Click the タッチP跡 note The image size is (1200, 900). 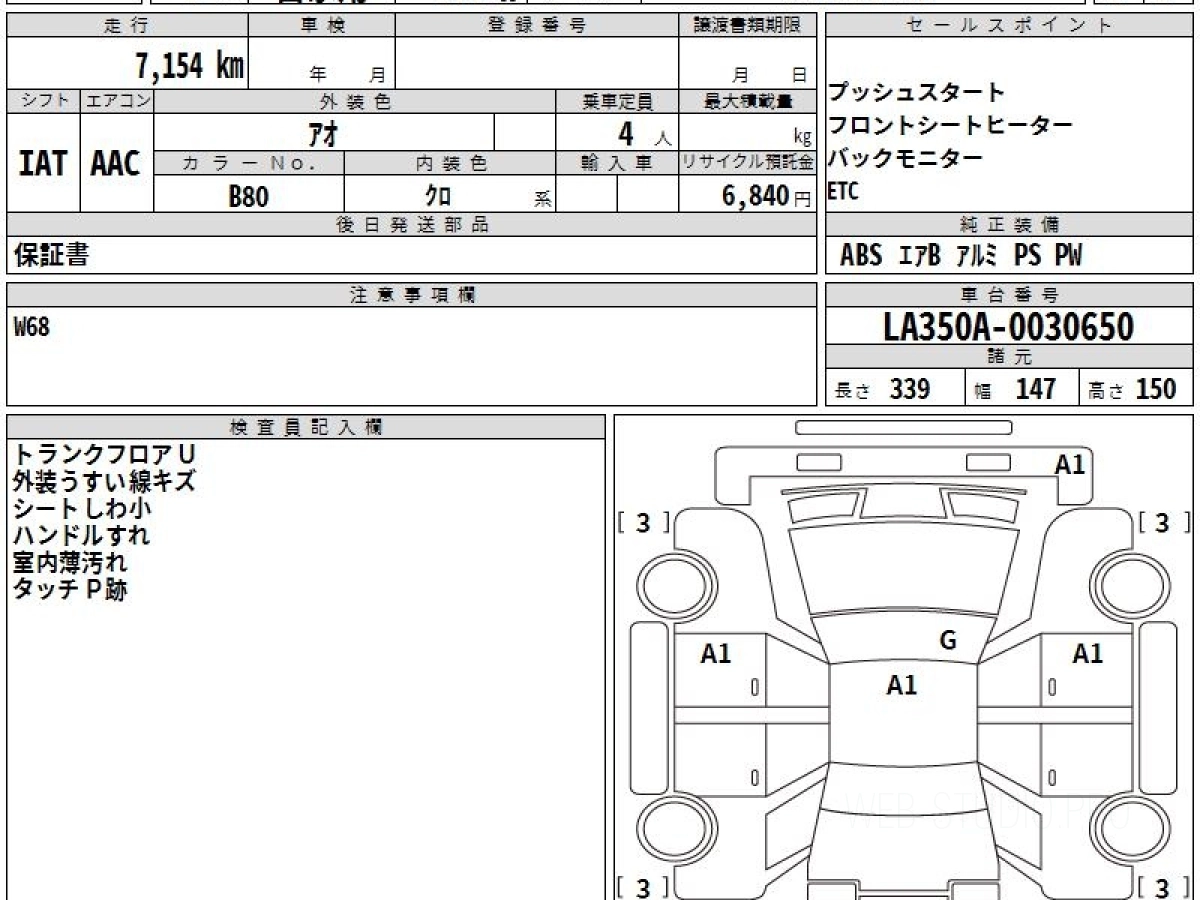point(70,590)
